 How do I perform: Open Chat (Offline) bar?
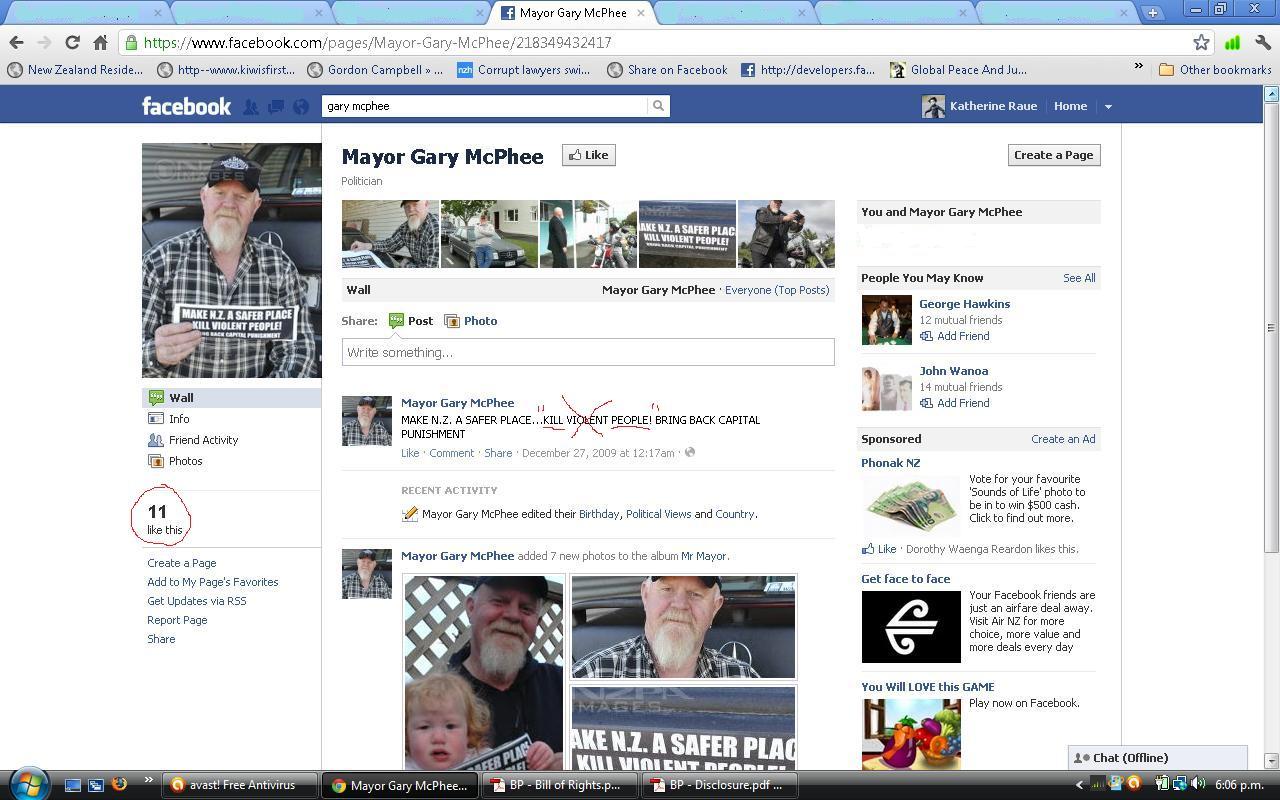pos(1157,758)
